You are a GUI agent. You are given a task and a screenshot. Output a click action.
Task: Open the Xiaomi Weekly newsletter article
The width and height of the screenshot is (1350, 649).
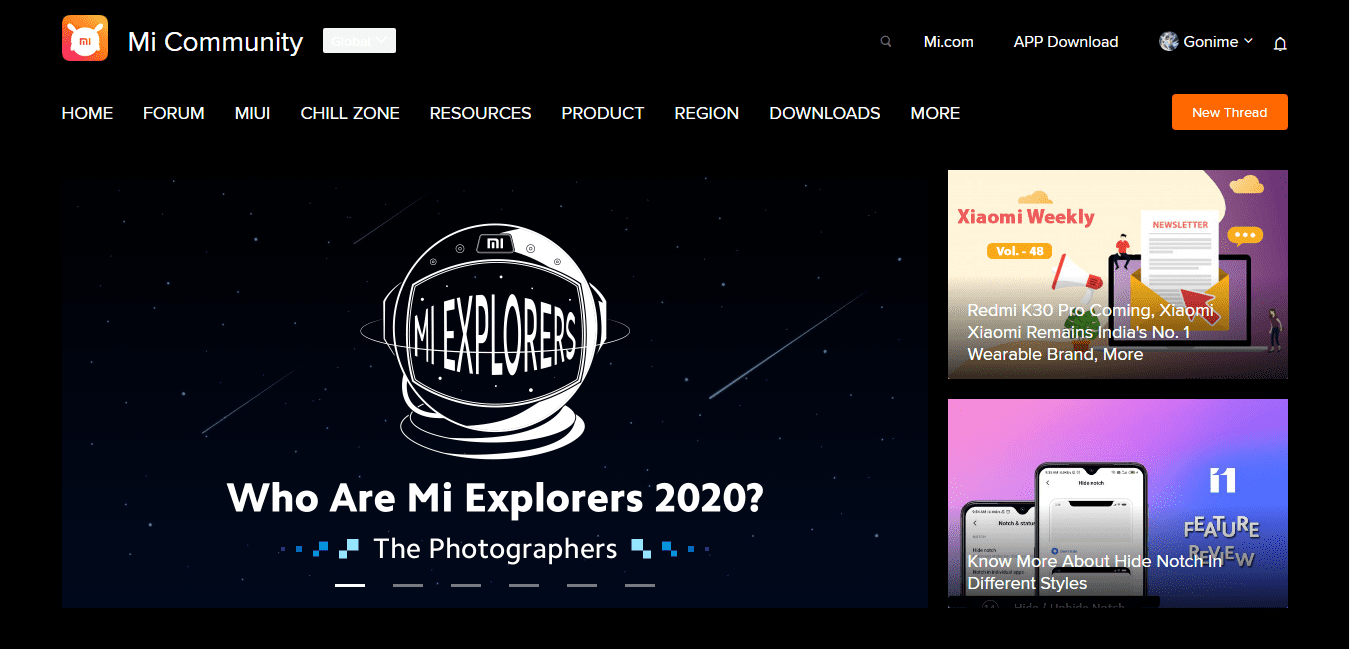[1117, 274]
